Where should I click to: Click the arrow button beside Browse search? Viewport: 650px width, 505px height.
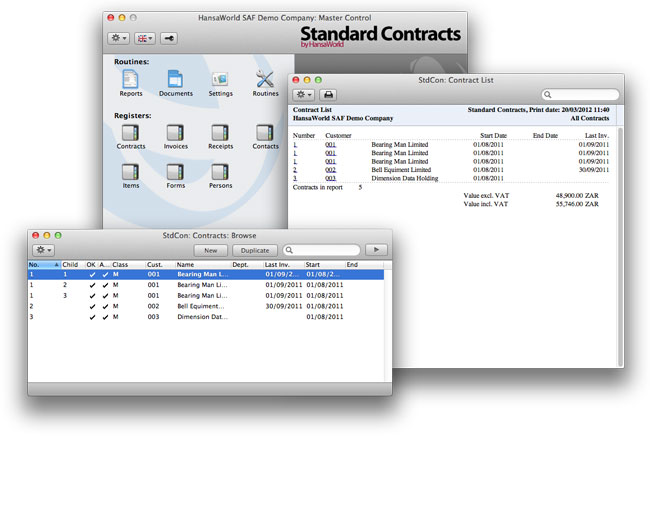coord(376,250)
